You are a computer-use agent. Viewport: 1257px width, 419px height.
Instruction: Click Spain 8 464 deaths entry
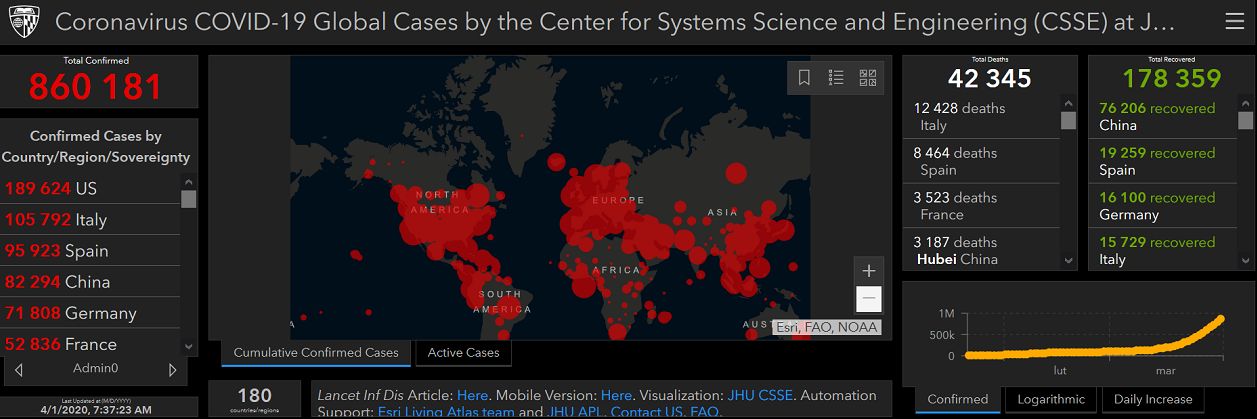tap(981, 161)
